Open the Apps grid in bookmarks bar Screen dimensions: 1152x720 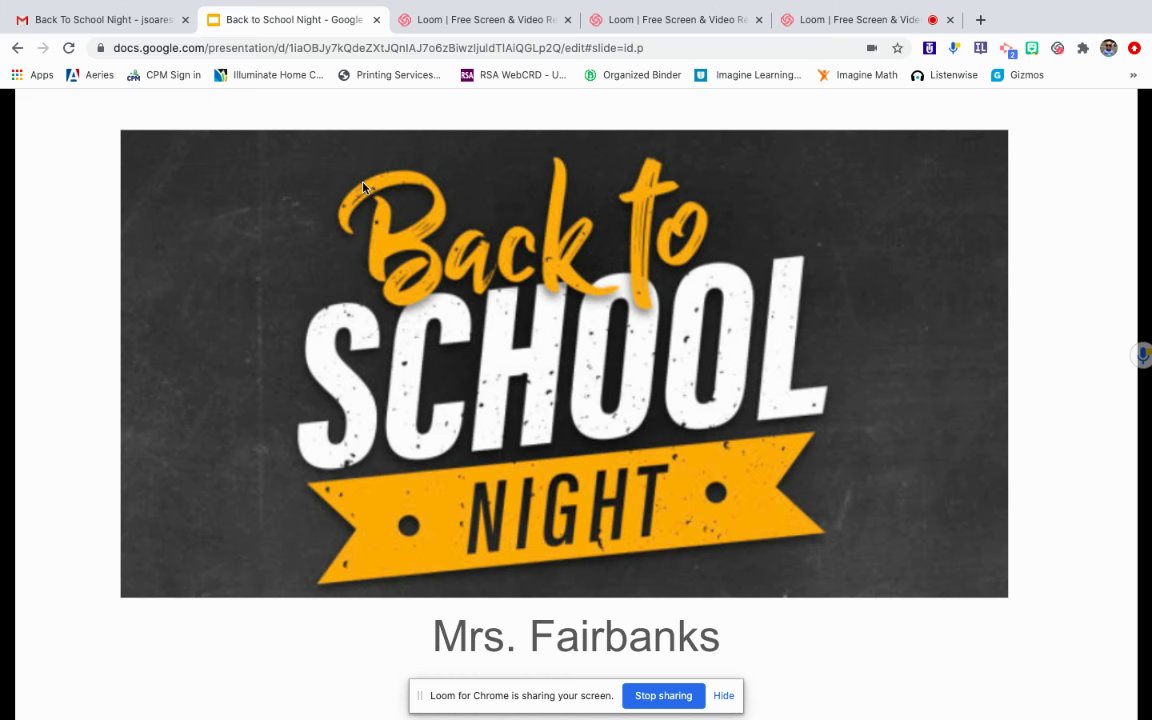click(x=32, y=75)
